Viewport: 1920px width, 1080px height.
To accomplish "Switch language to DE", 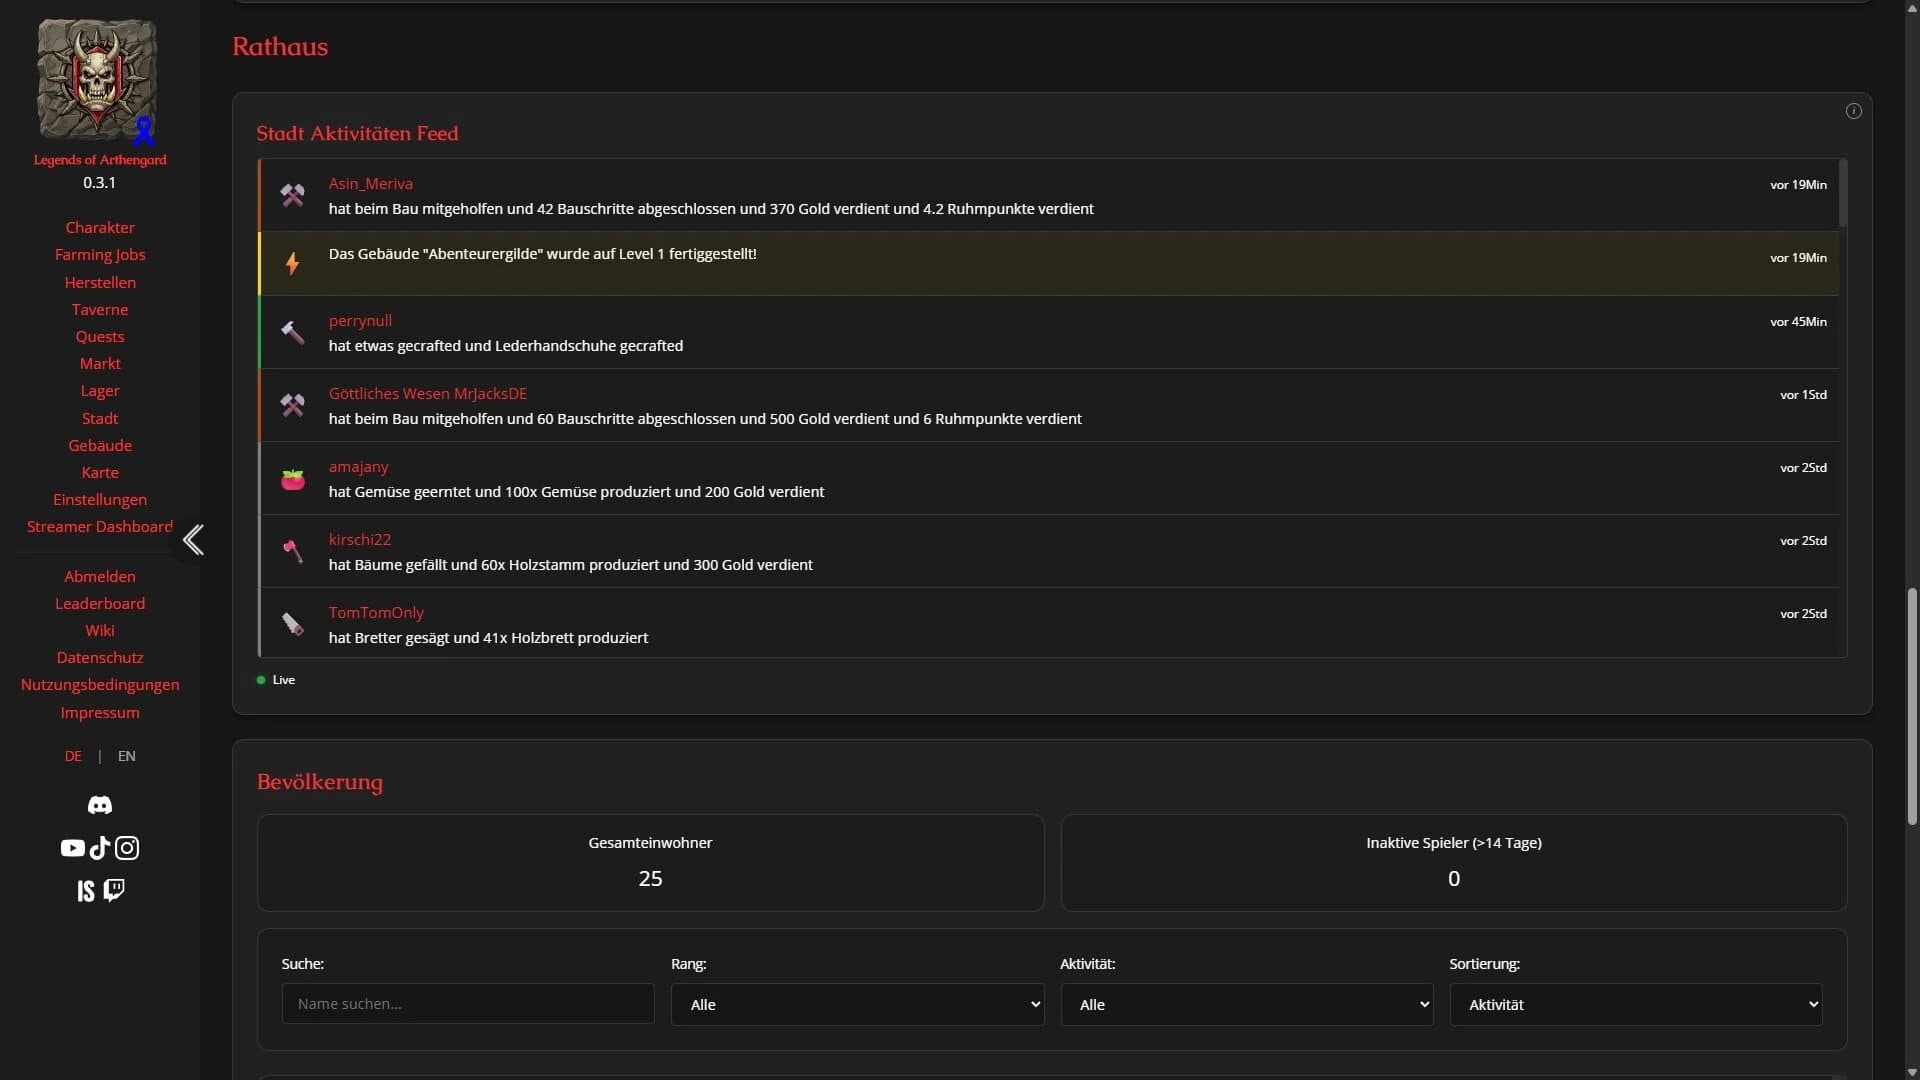I will click(73, 756).
